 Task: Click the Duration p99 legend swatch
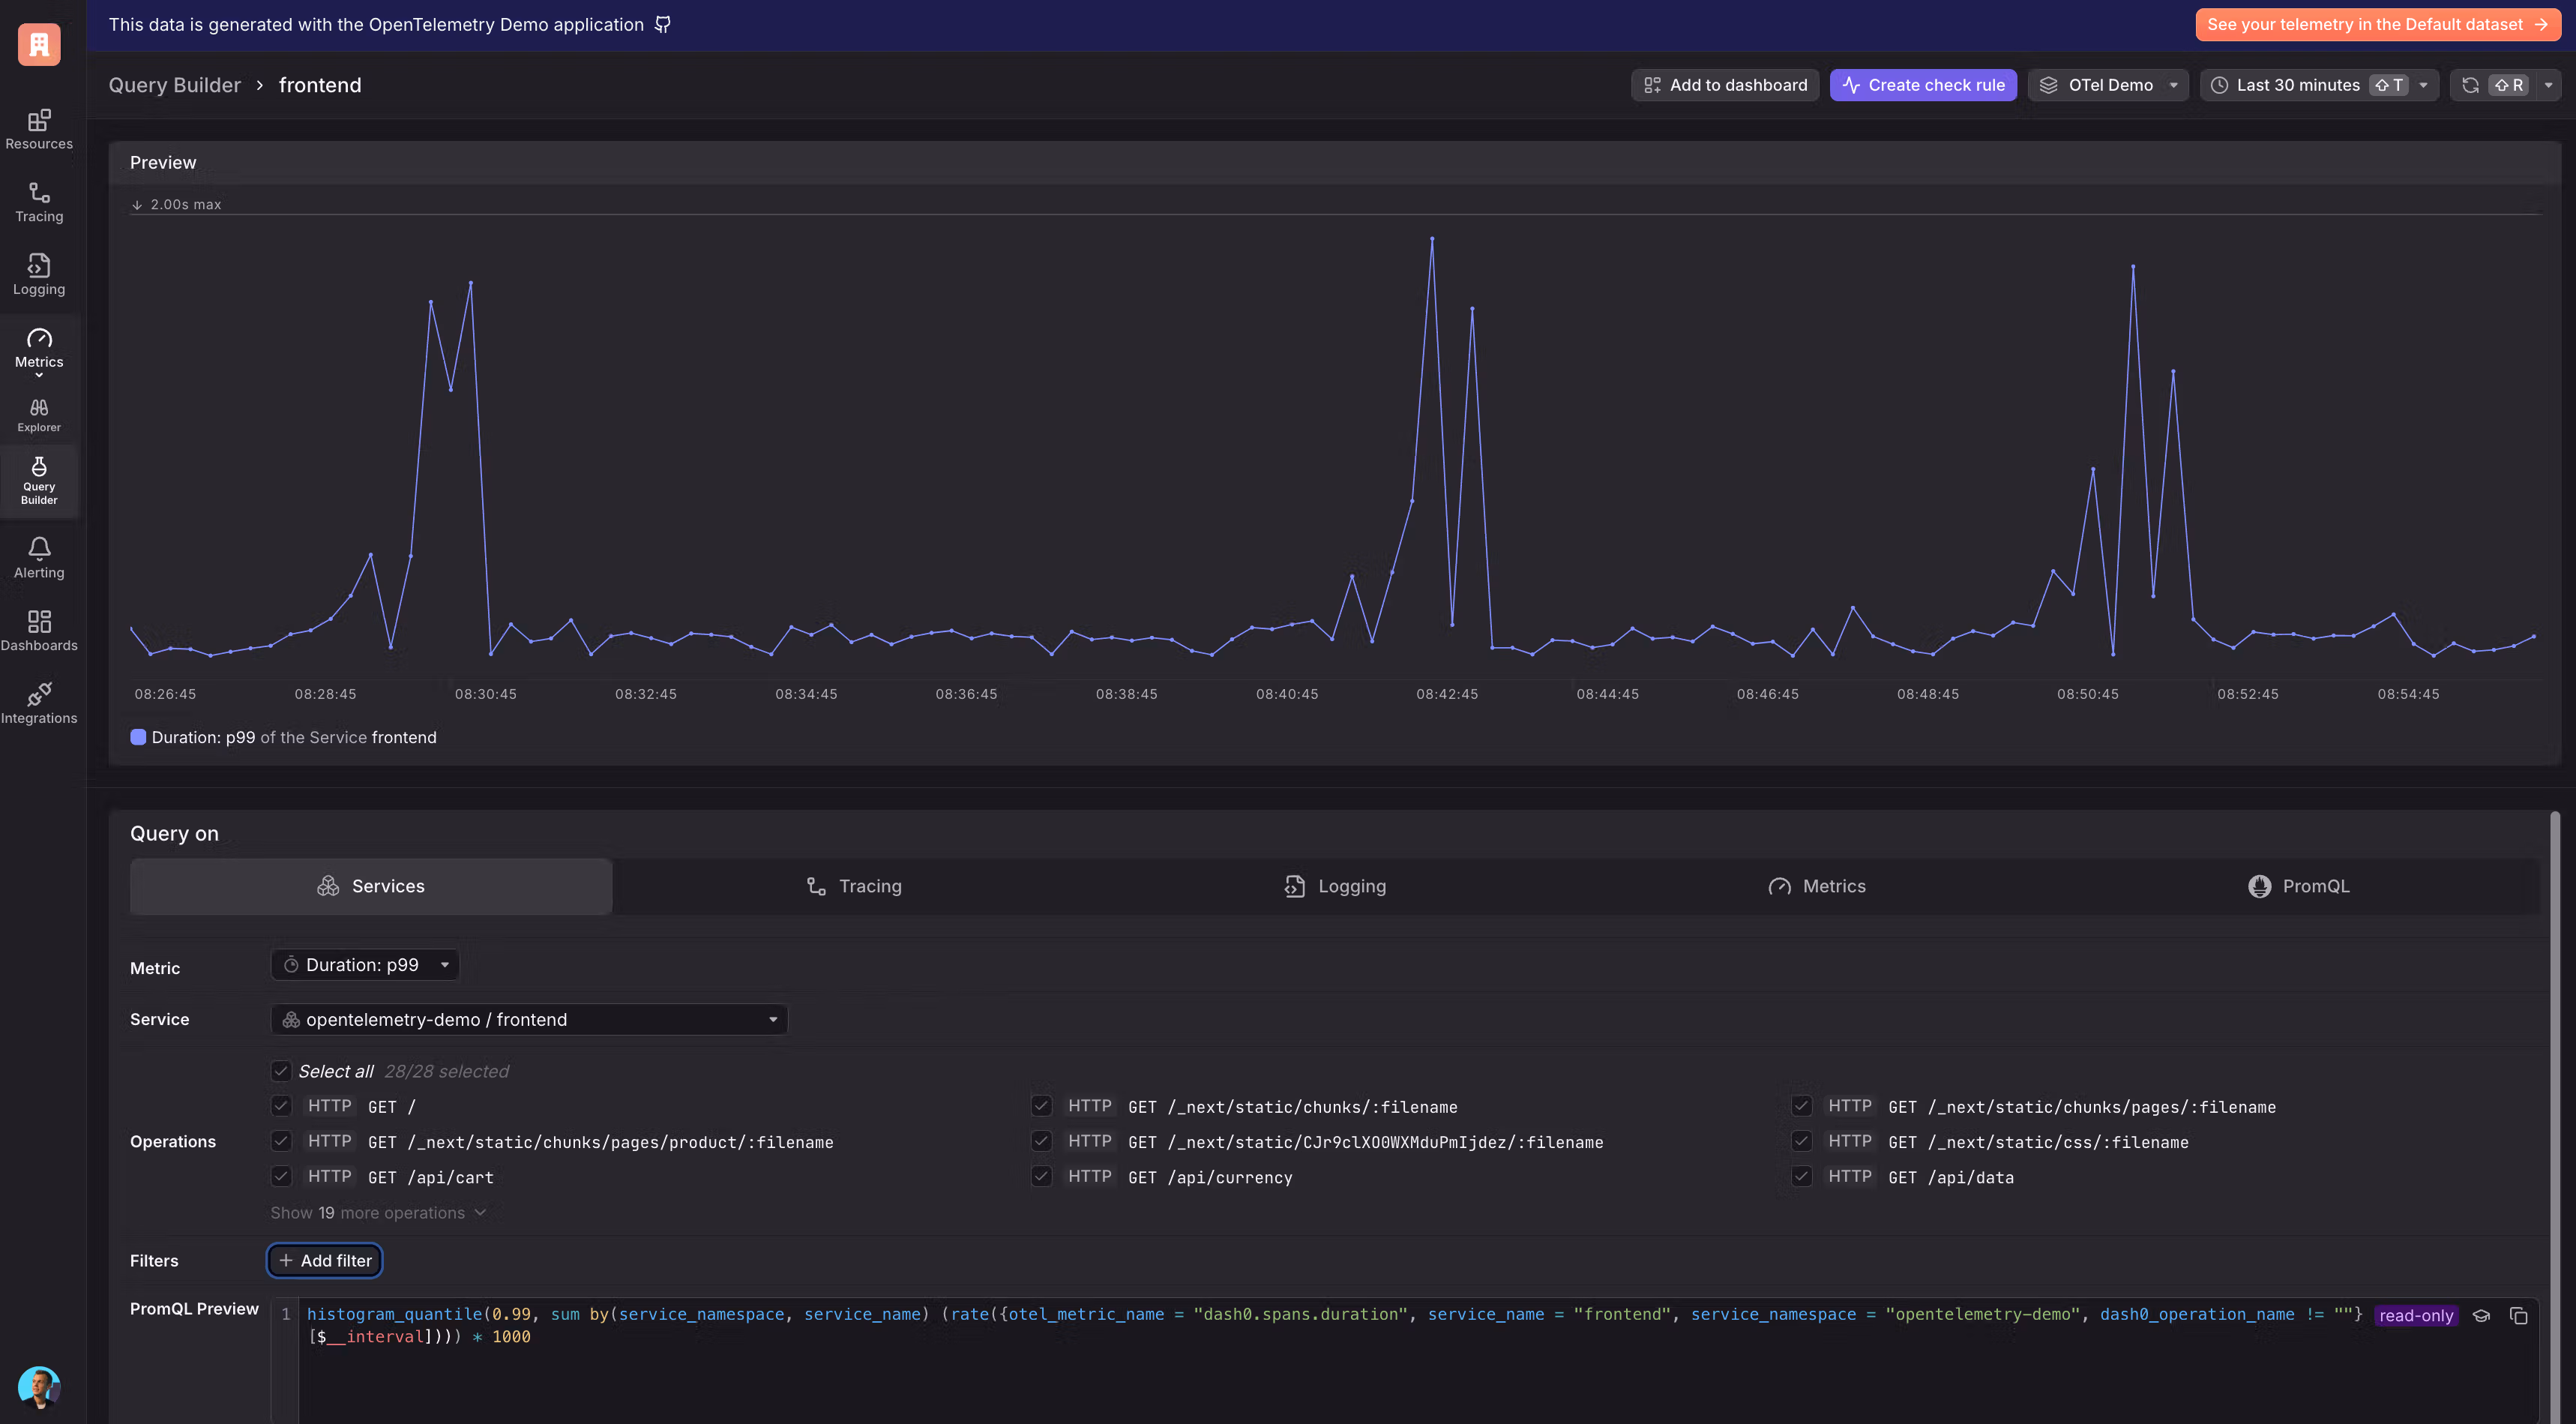138,737
